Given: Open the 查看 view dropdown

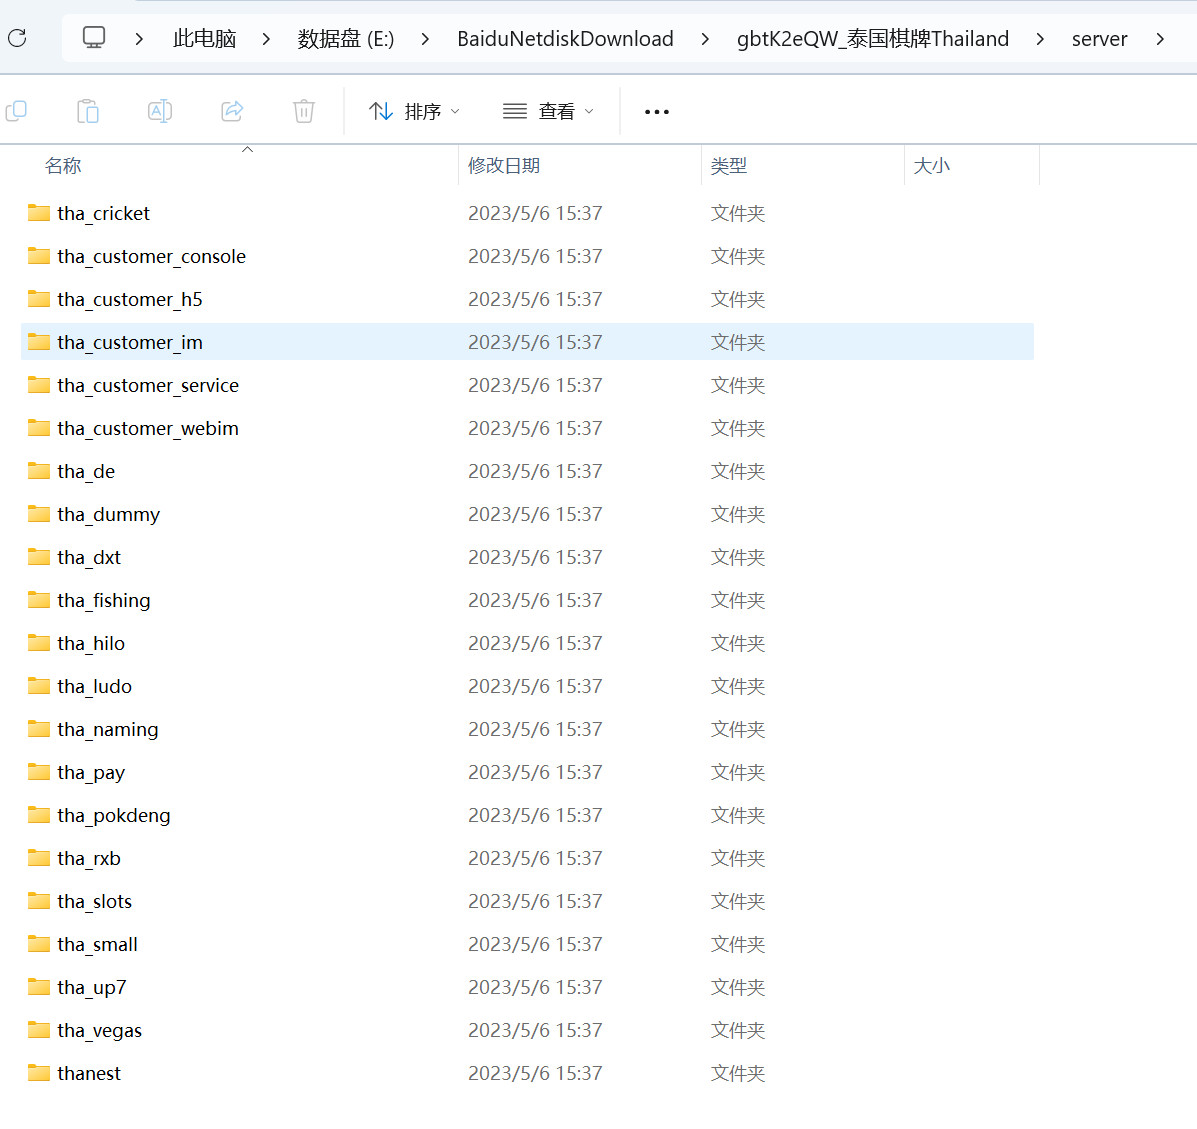Looking at the screenshot, I should point(548,111).
